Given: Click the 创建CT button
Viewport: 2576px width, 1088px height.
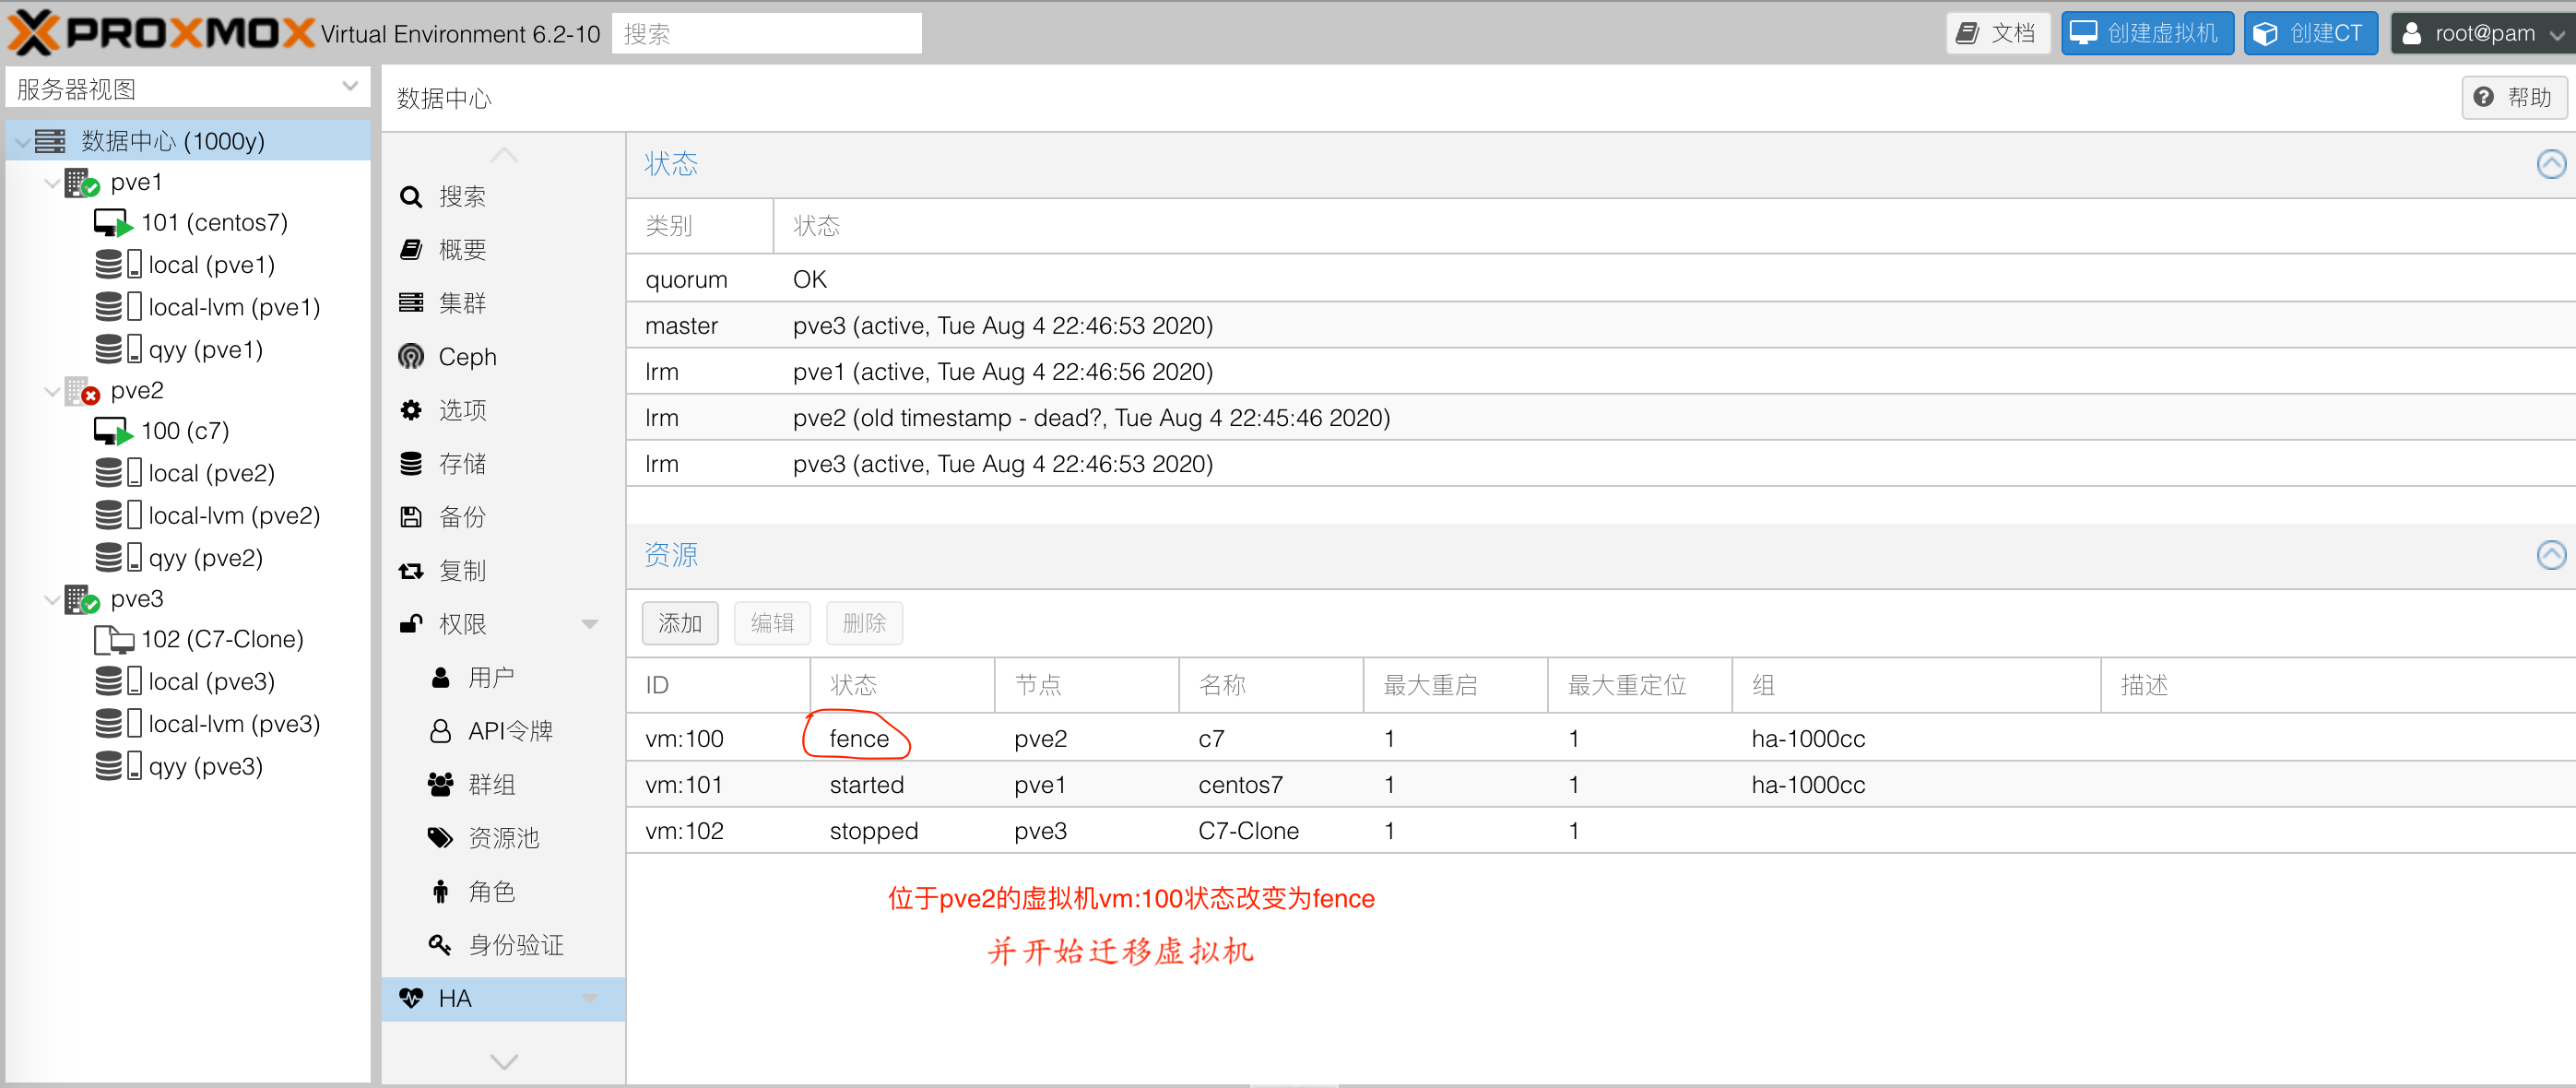Looking at the screenshot, I should [2310, 33].
